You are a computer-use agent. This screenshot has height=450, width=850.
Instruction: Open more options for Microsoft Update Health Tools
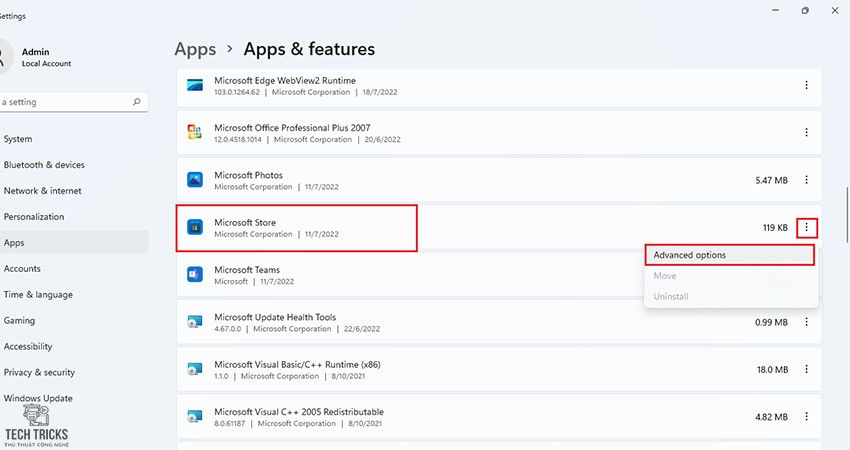coord(806,322)
